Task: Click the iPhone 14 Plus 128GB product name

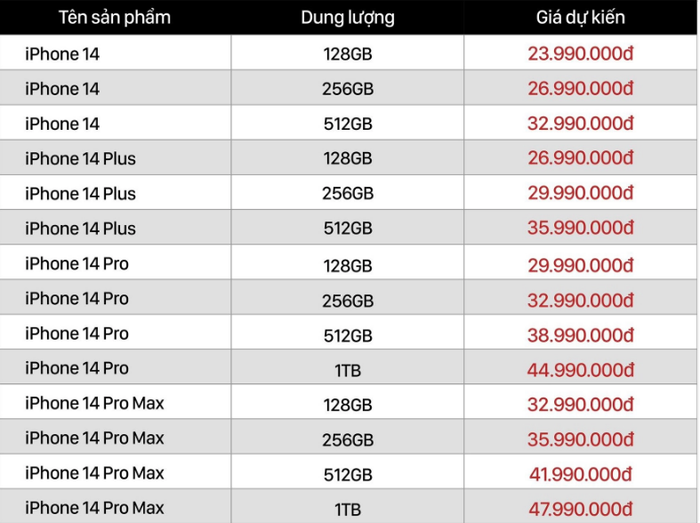Action: pos(80,158)
